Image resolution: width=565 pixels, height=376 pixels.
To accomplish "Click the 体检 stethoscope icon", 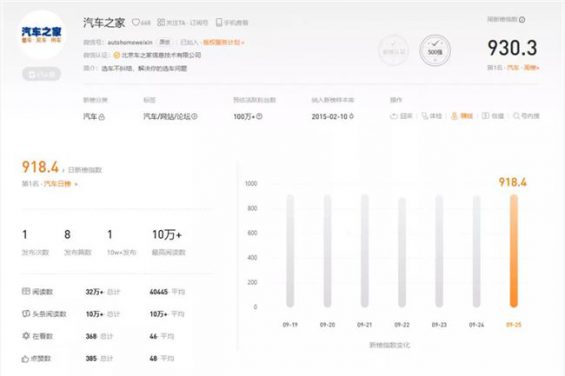I will tap(425, 116).
